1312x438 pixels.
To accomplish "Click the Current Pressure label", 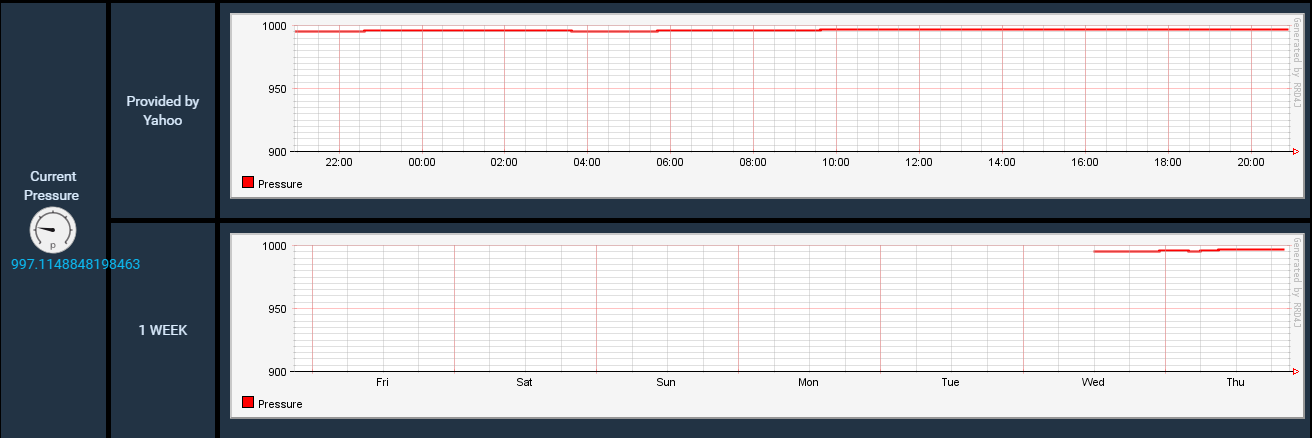I will [52, 185].
